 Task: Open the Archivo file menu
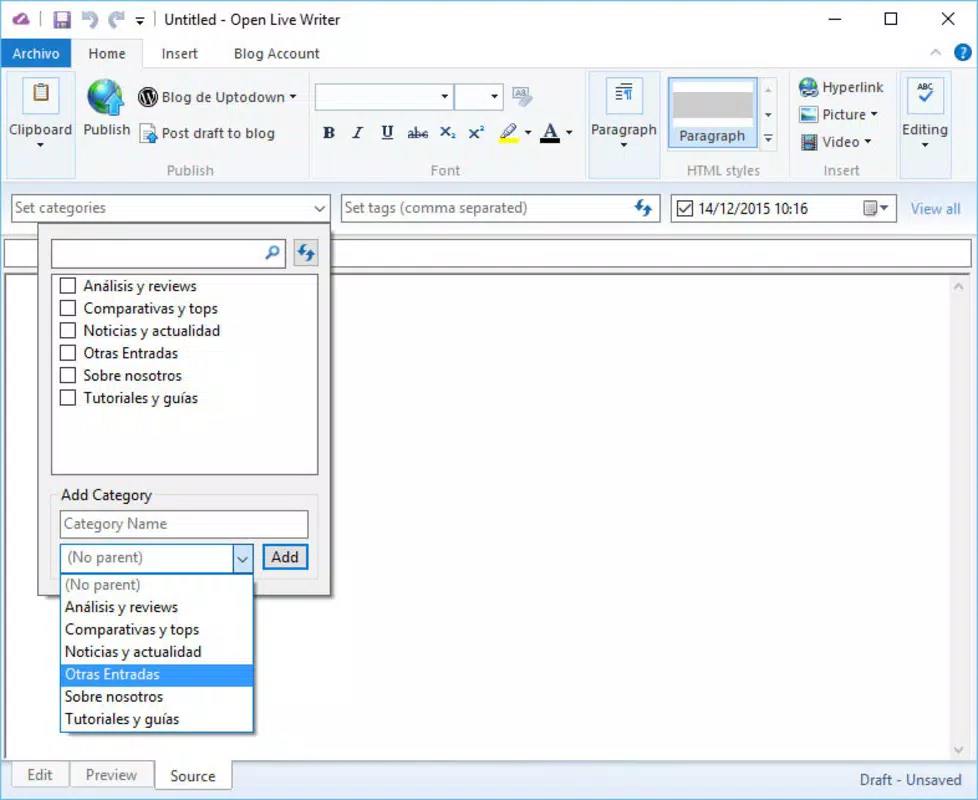(x=36, y=54)
